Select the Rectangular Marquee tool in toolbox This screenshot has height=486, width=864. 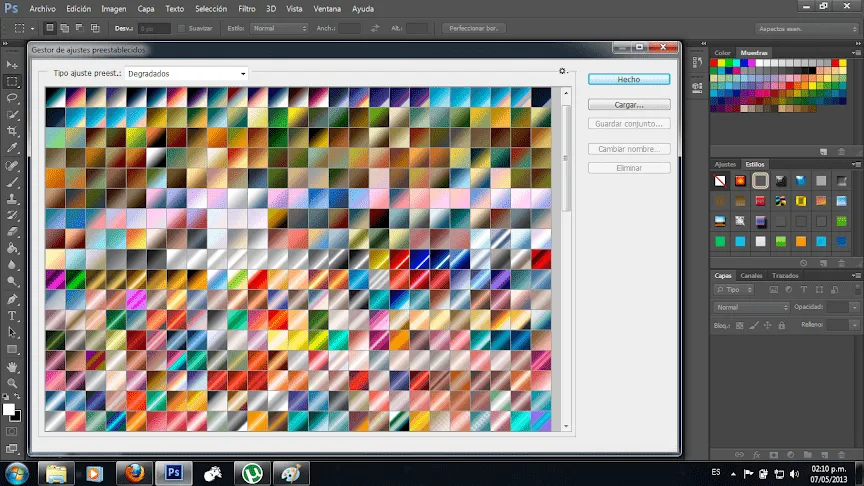[x=12, y=82]
